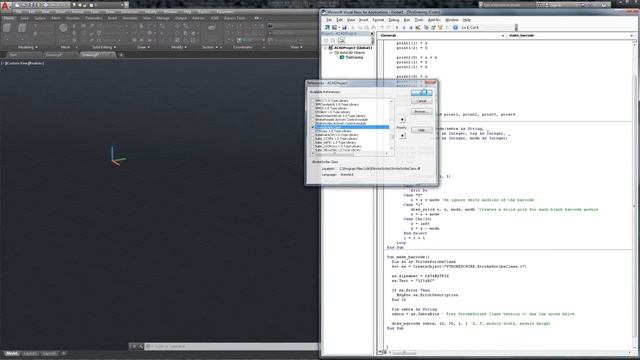Open the Tools menu in VBA editor
Image resolution: width=640 pixels, height=360 pixels.
pyautogui.click(x=419, y=20)
